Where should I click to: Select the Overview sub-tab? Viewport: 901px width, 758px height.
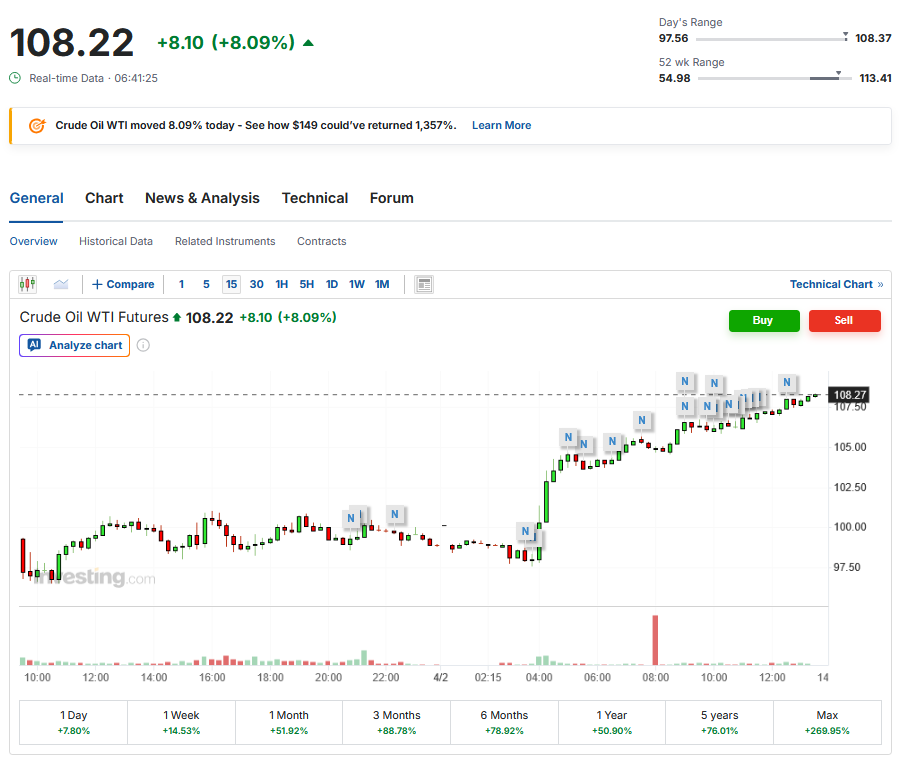pyautogui.click(x=33, y=241)
